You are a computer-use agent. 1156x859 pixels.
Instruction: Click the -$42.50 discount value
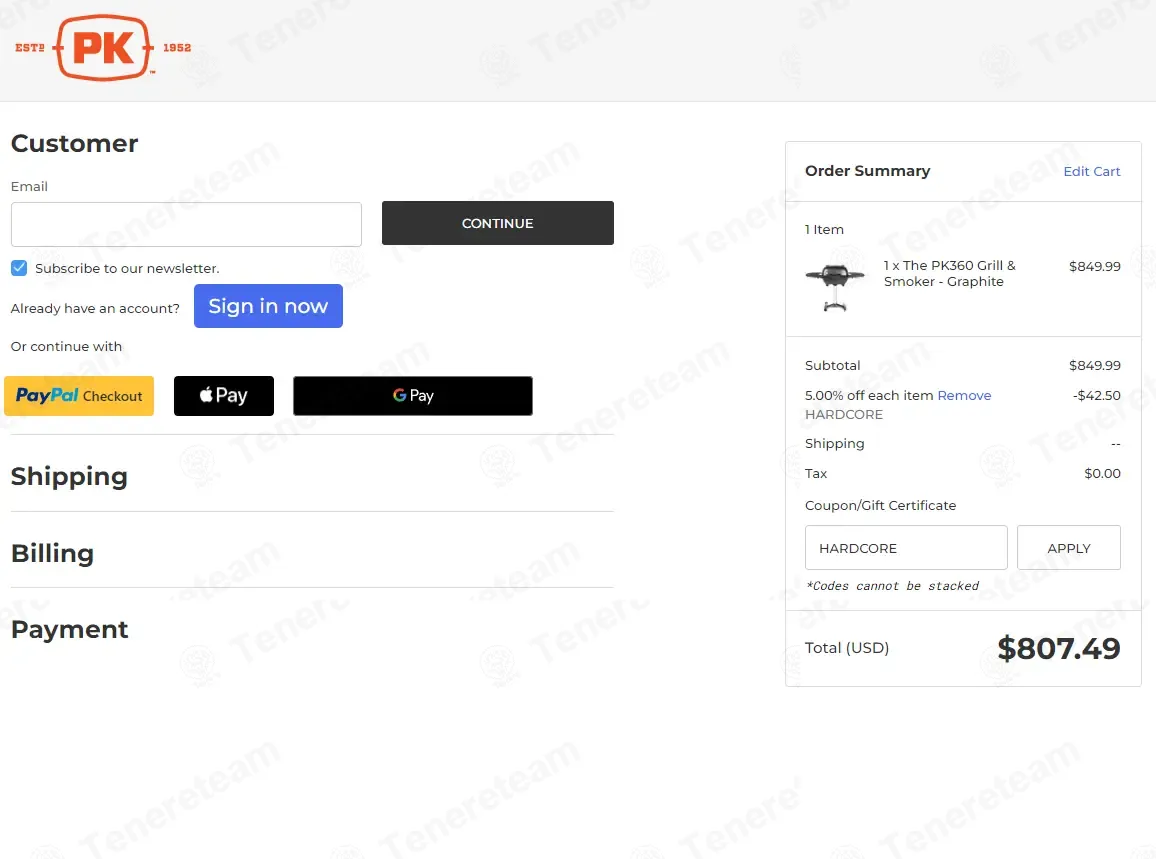(1096, 395)
